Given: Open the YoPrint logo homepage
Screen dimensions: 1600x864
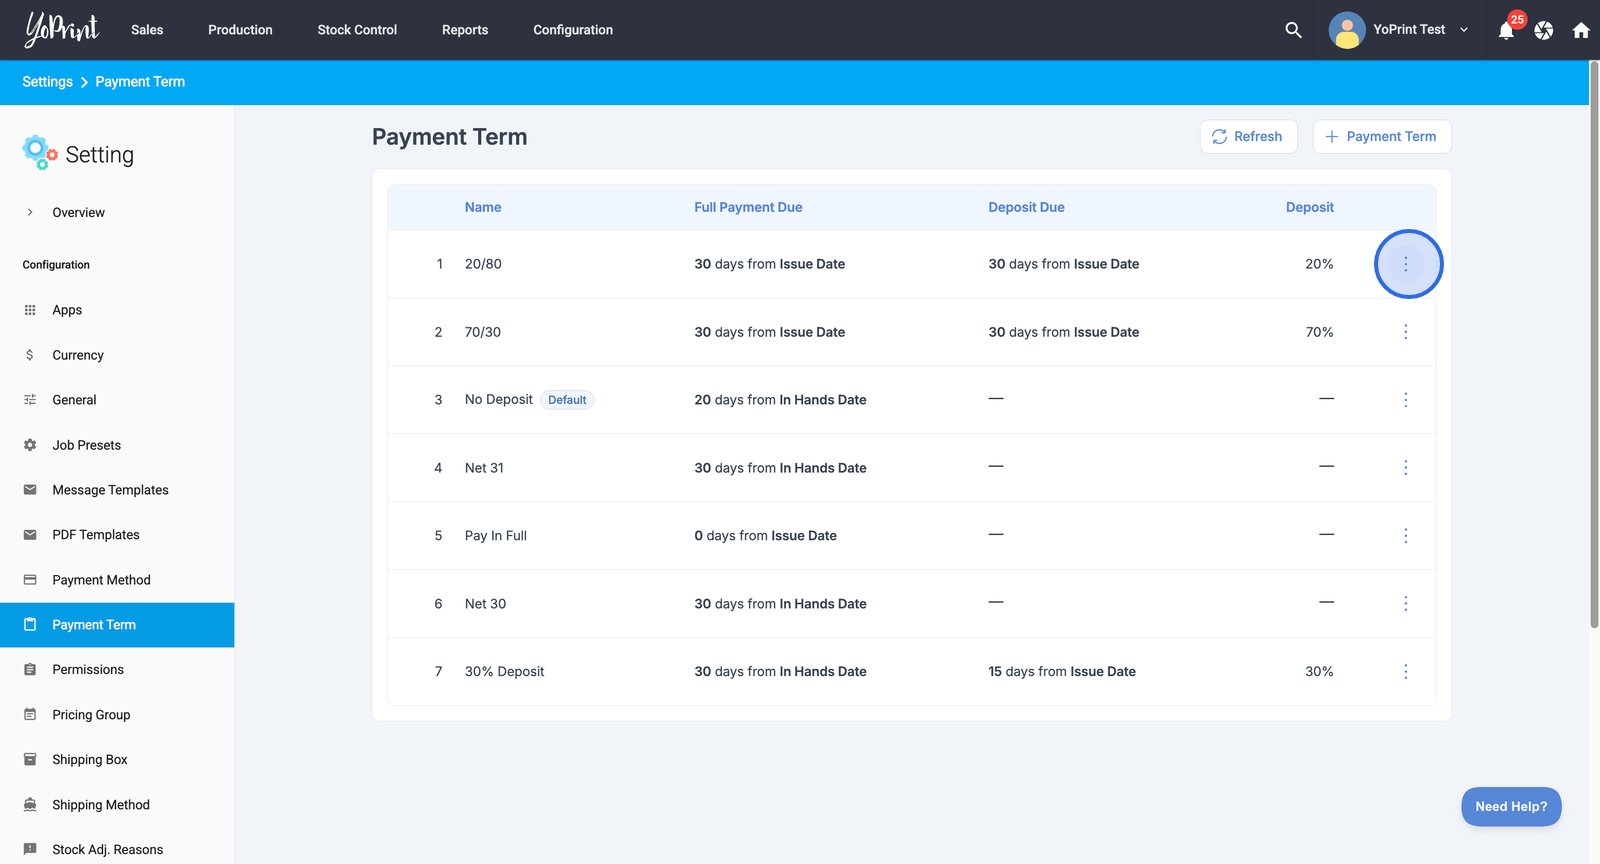Looking at the screenshot, I should pyautogui.click(x=62, y=29).
